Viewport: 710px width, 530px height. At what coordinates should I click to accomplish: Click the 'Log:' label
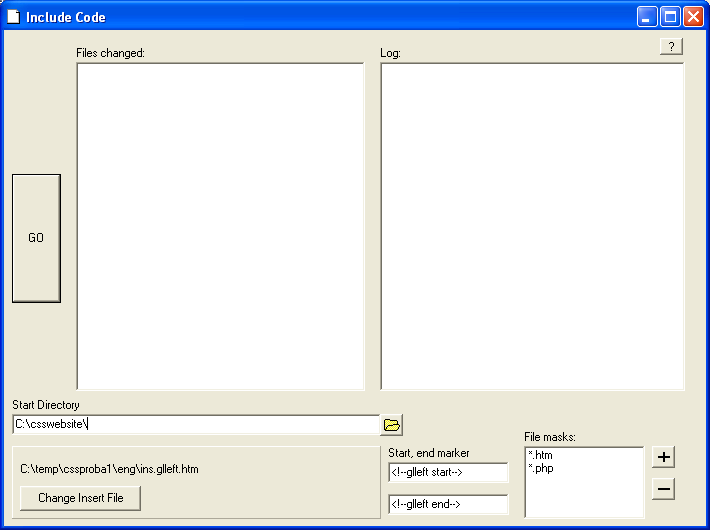click(390, 53)
